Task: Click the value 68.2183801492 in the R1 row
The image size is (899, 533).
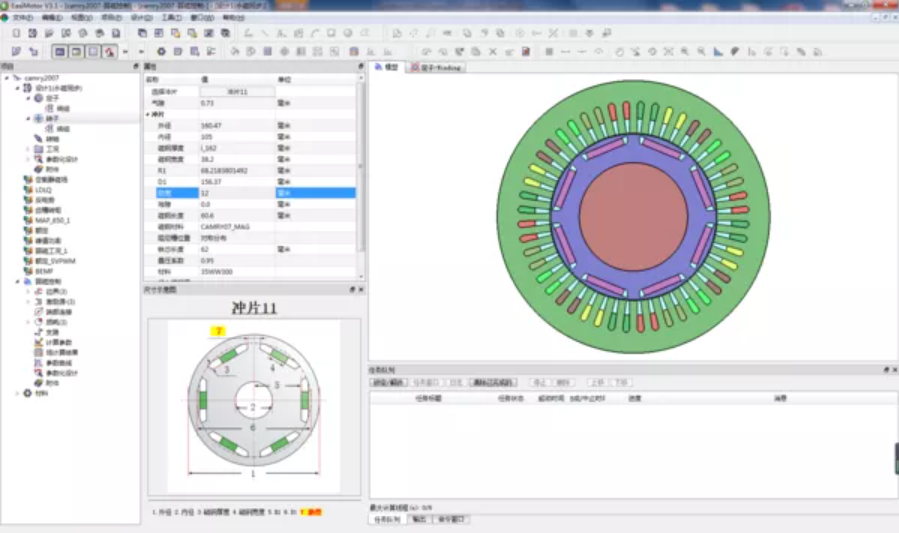Action: pyautogui.click(x=224, y=171)
